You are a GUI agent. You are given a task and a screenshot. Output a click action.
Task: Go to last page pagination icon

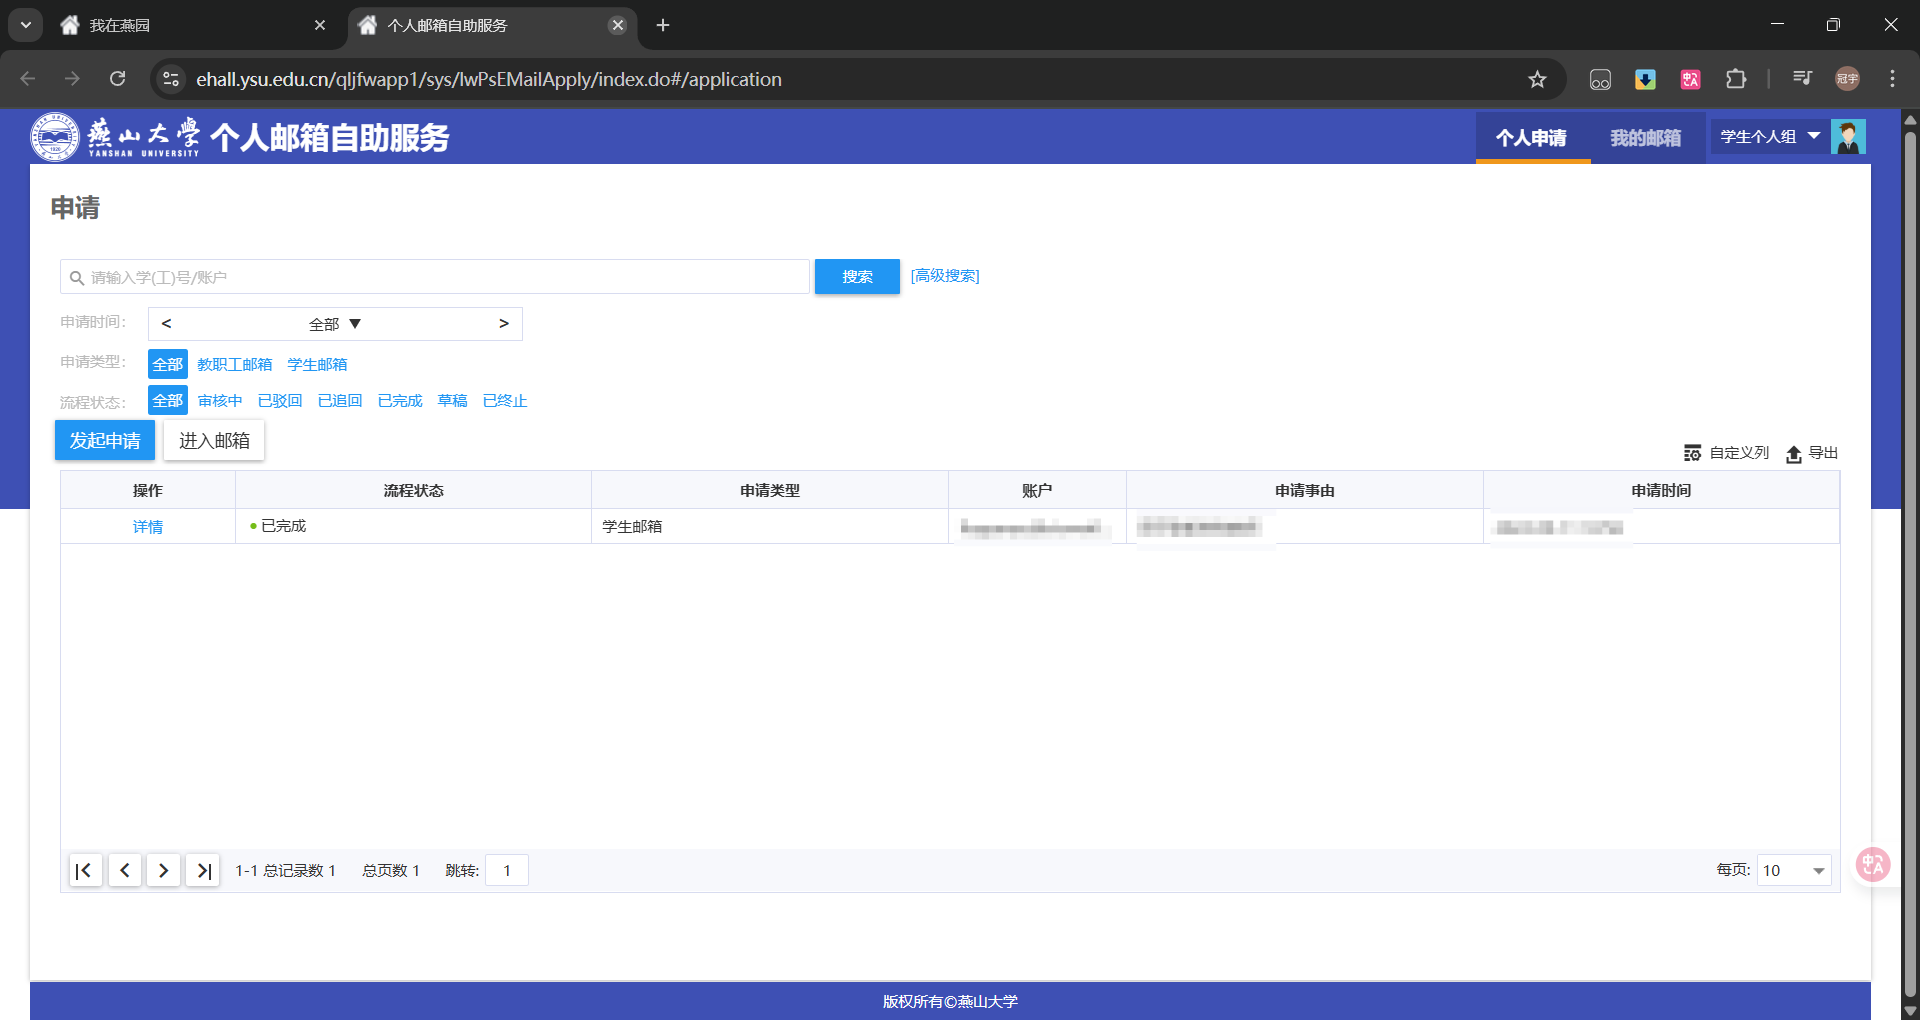click(203, 871)
